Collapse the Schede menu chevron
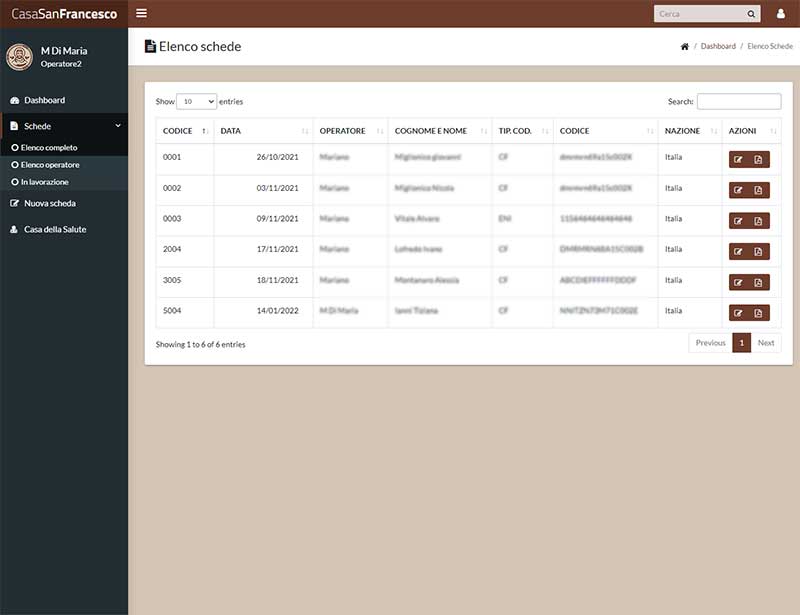 coord(118,126)
